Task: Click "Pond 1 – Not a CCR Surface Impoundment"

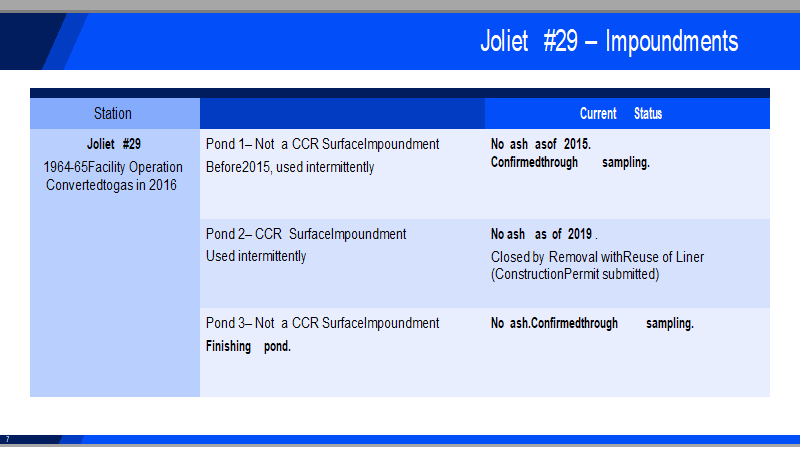Action: (x=322, y=144)
